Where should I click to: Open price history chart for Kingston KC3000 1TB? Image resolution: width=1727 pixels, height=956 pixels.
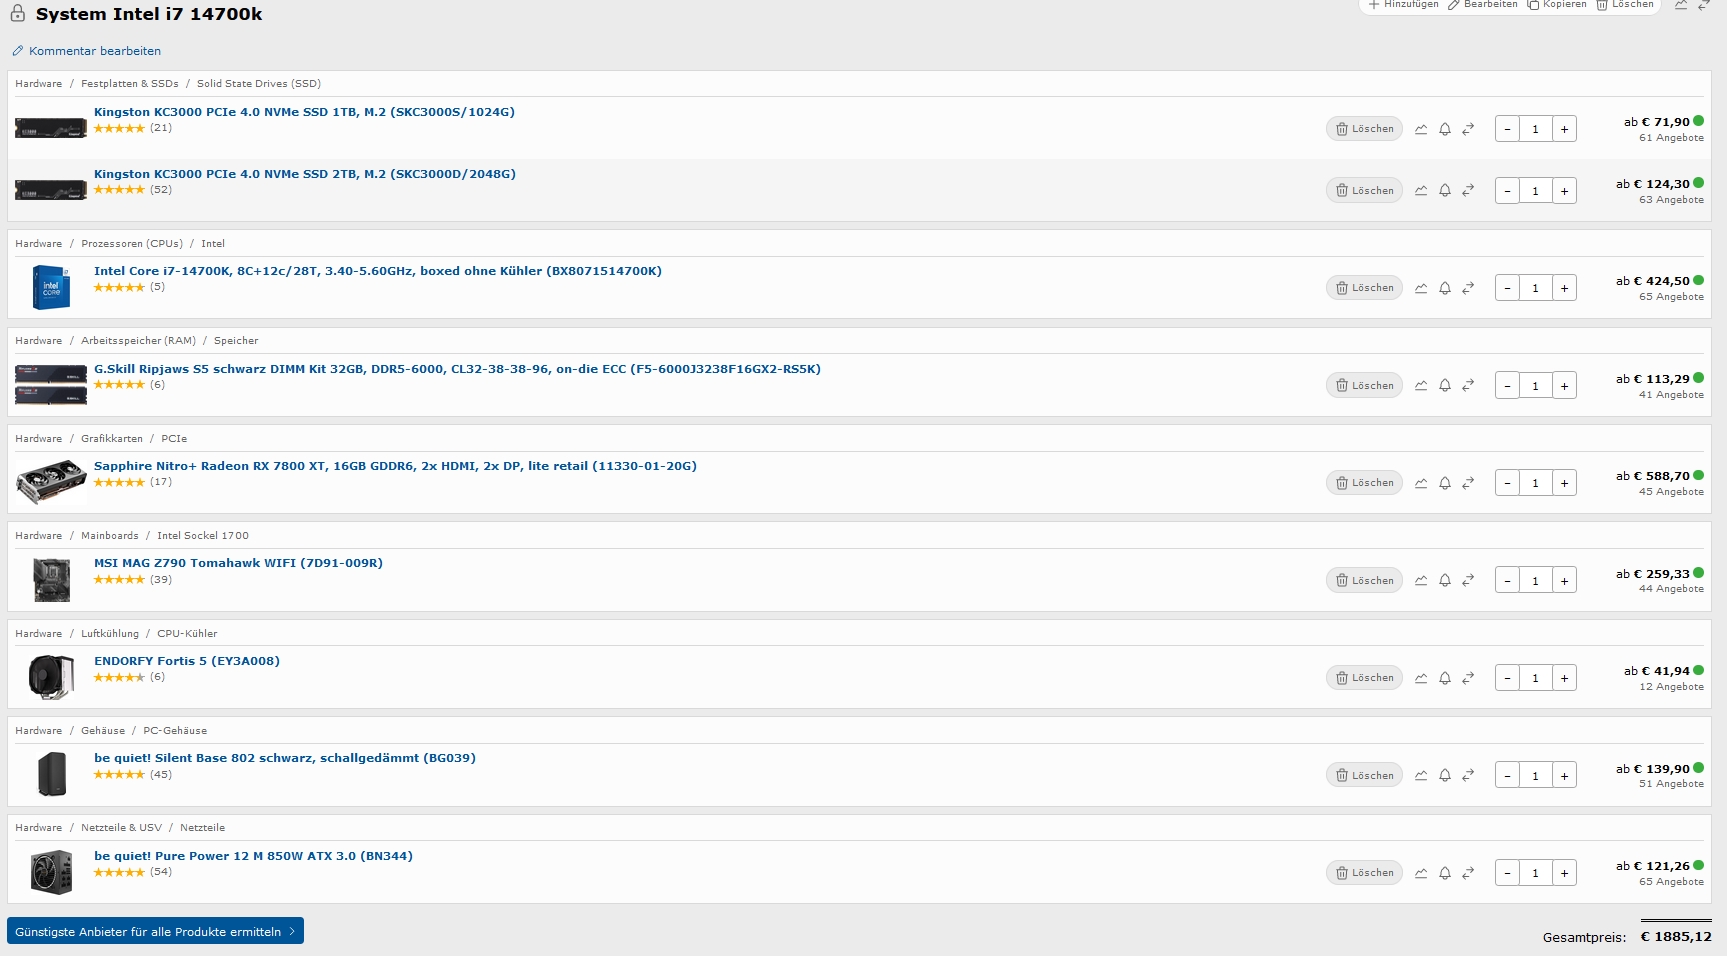1421,129
